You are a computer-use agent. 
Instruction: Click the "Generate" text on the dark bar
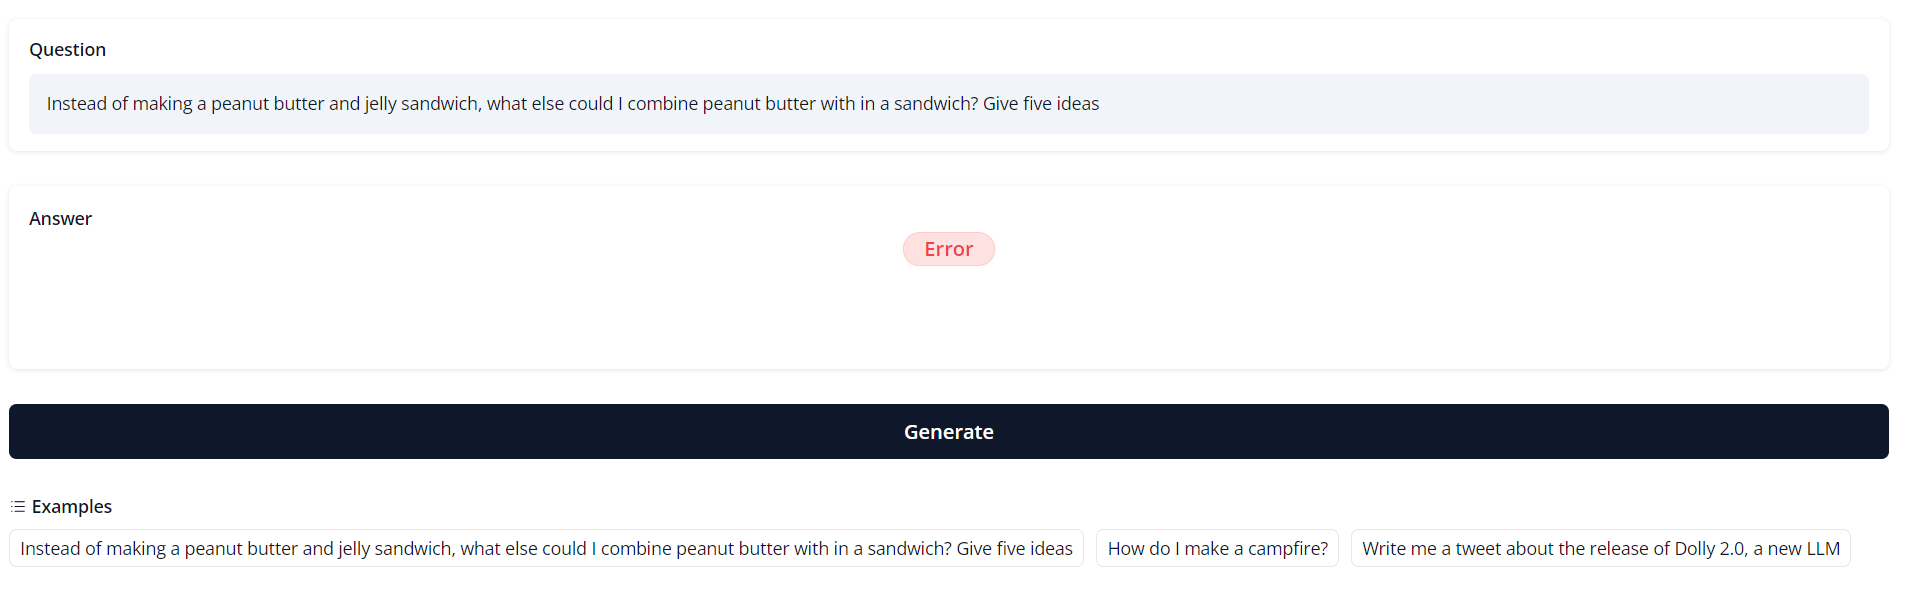948,432
